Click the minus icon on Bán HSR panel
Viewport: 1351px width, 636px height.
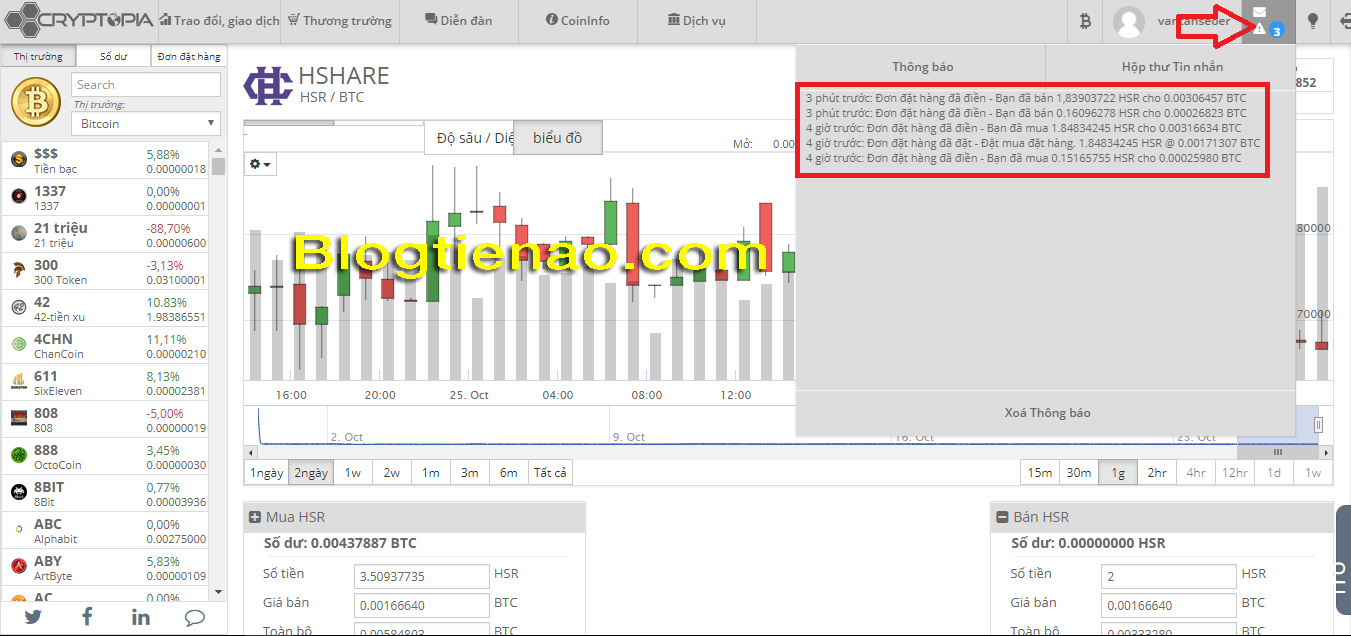(x=1002, y=517)
